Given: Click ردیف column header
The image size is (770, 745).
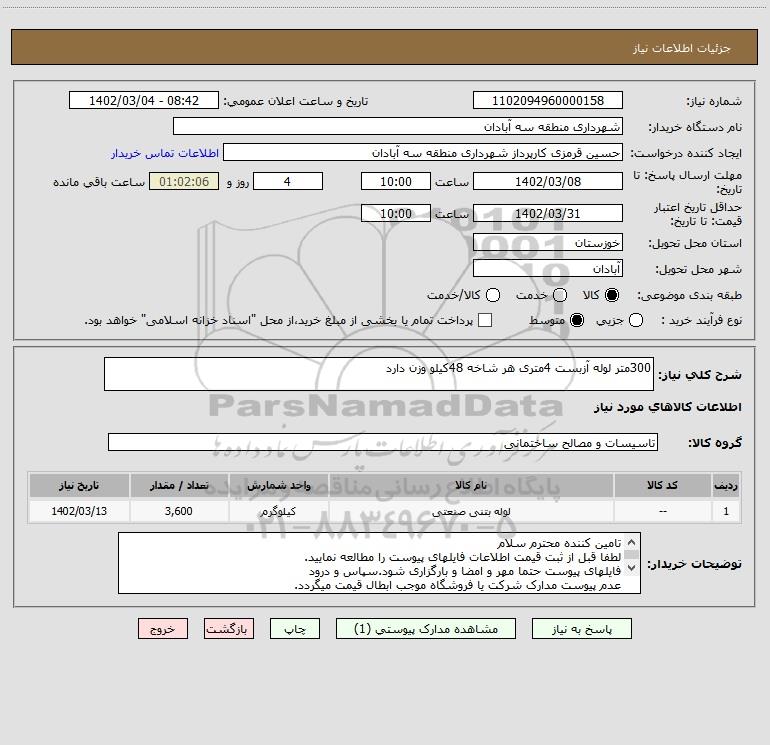Looking at the screenshot, I should [x=726, y=485].
